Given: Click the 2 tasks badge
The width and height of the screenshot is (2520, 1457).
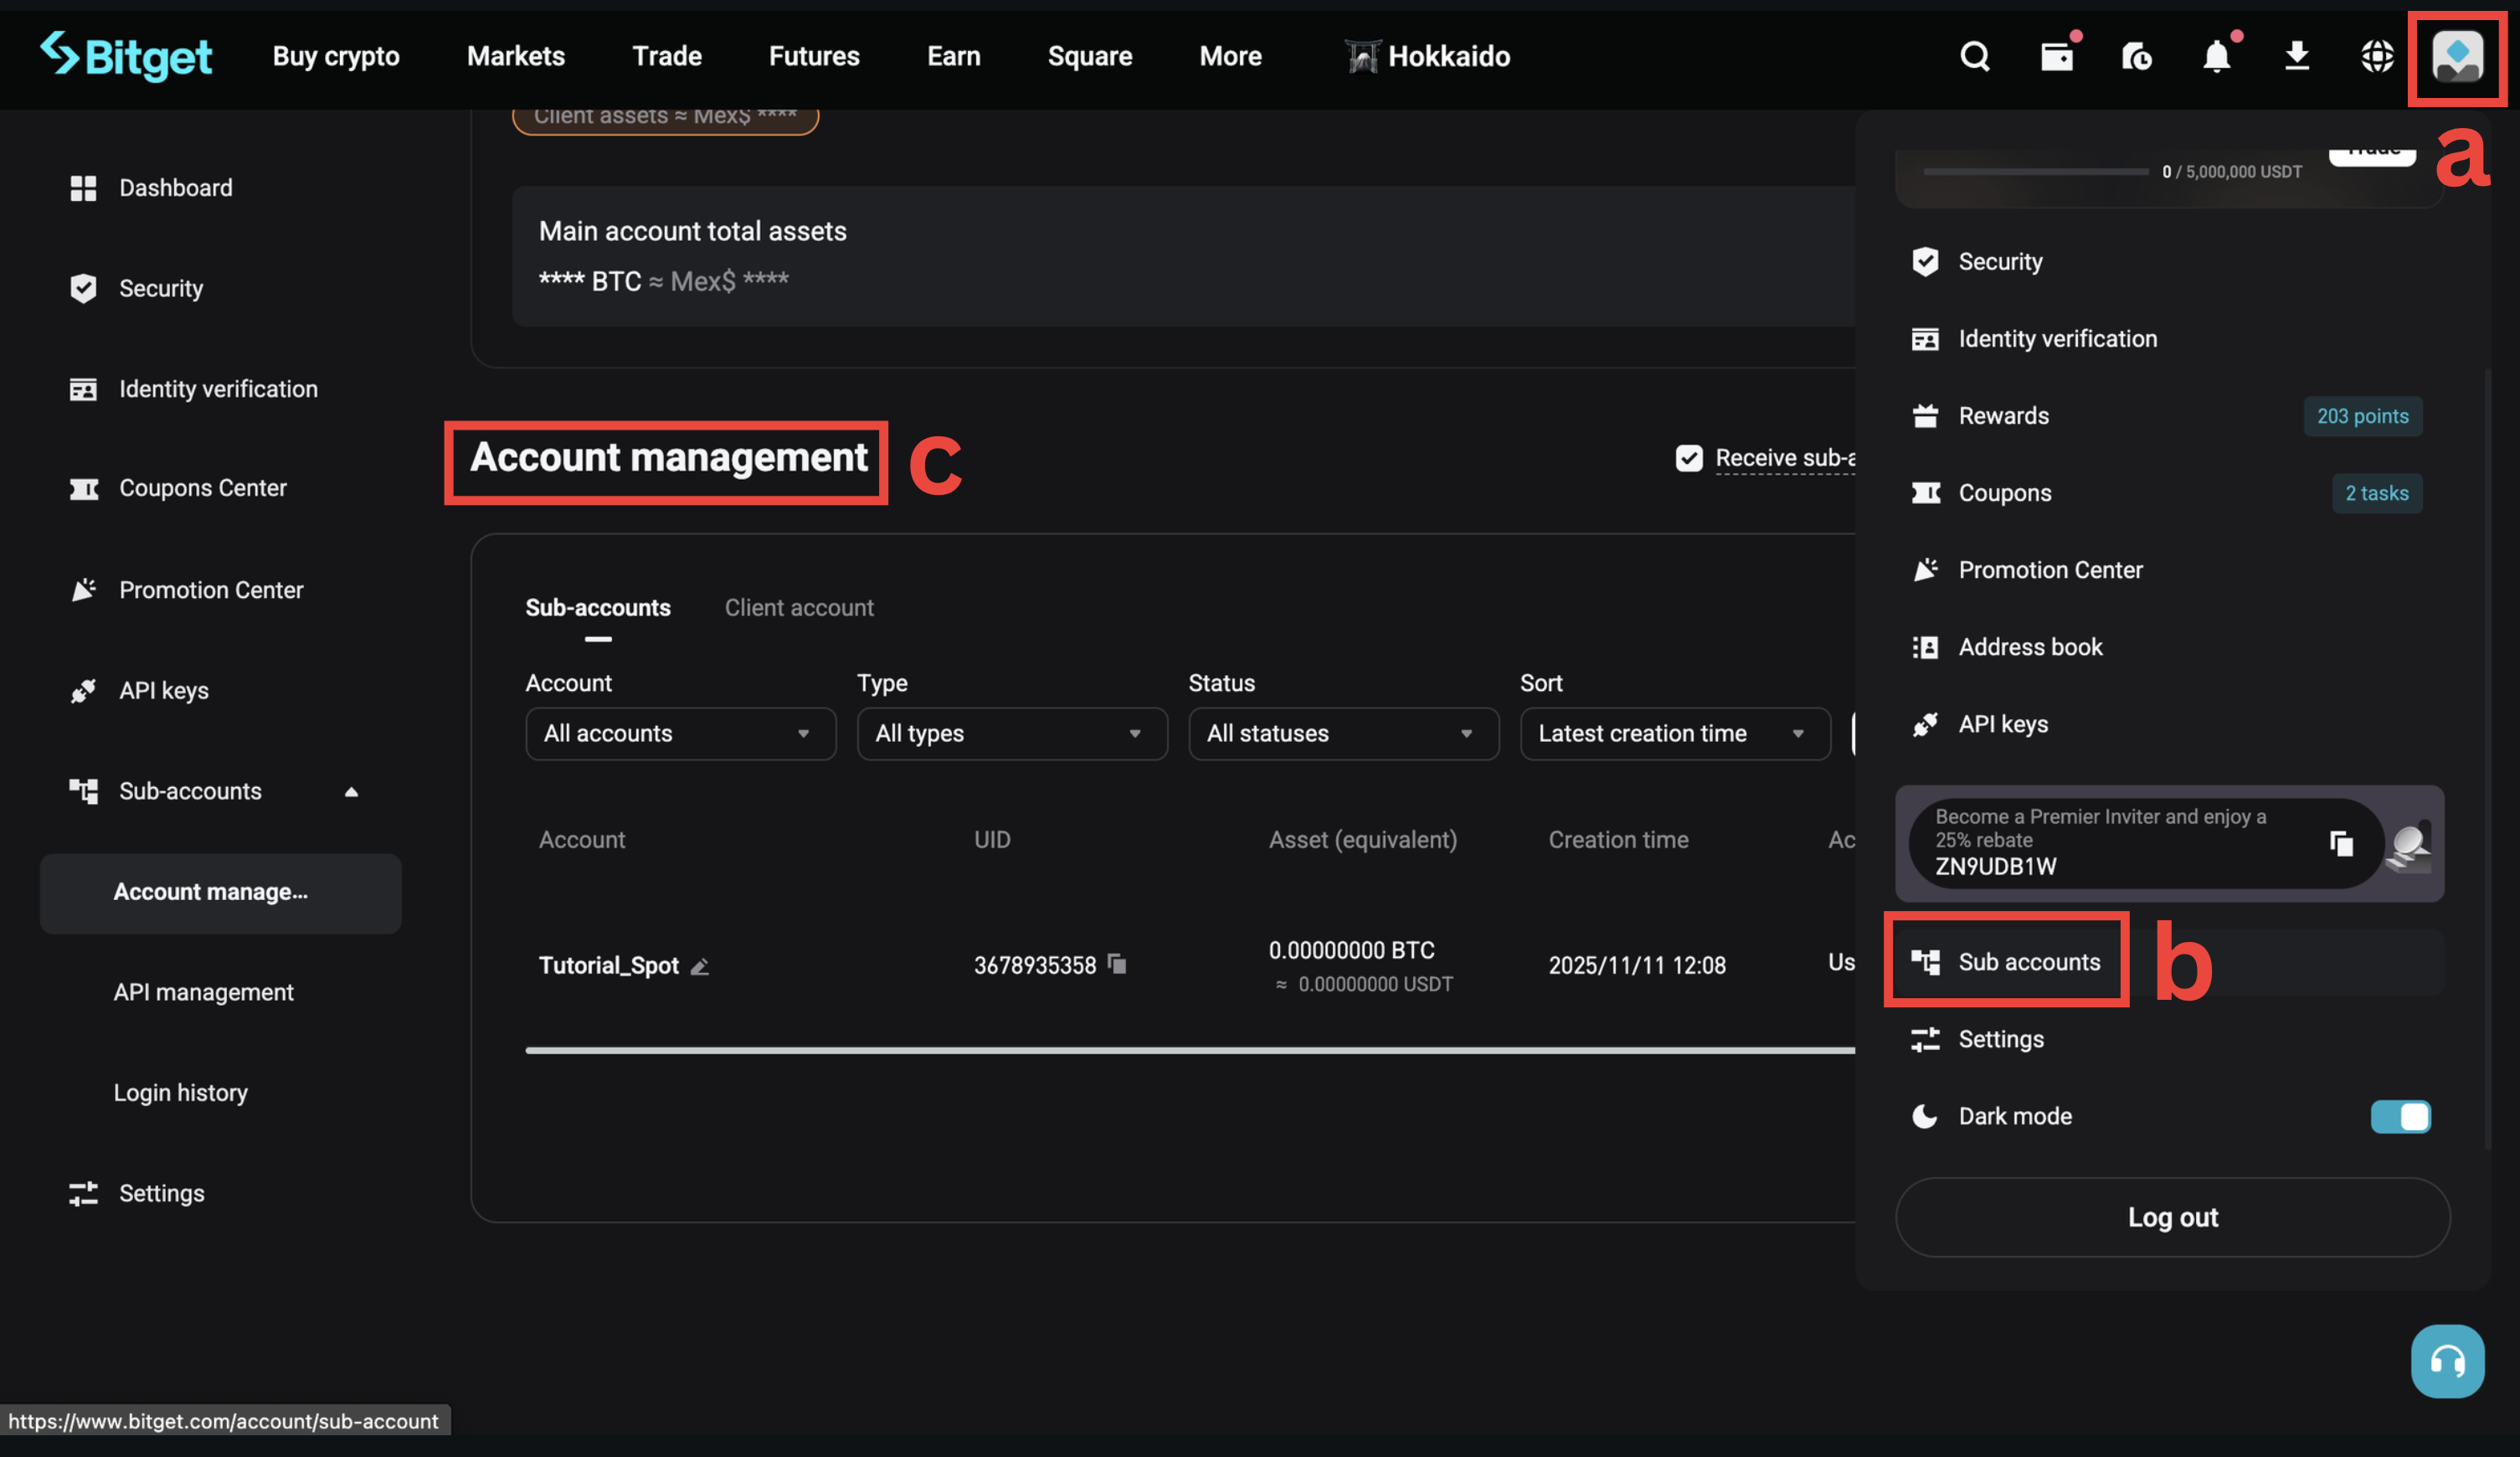Looking at the screenshot, I should 2376,493.
